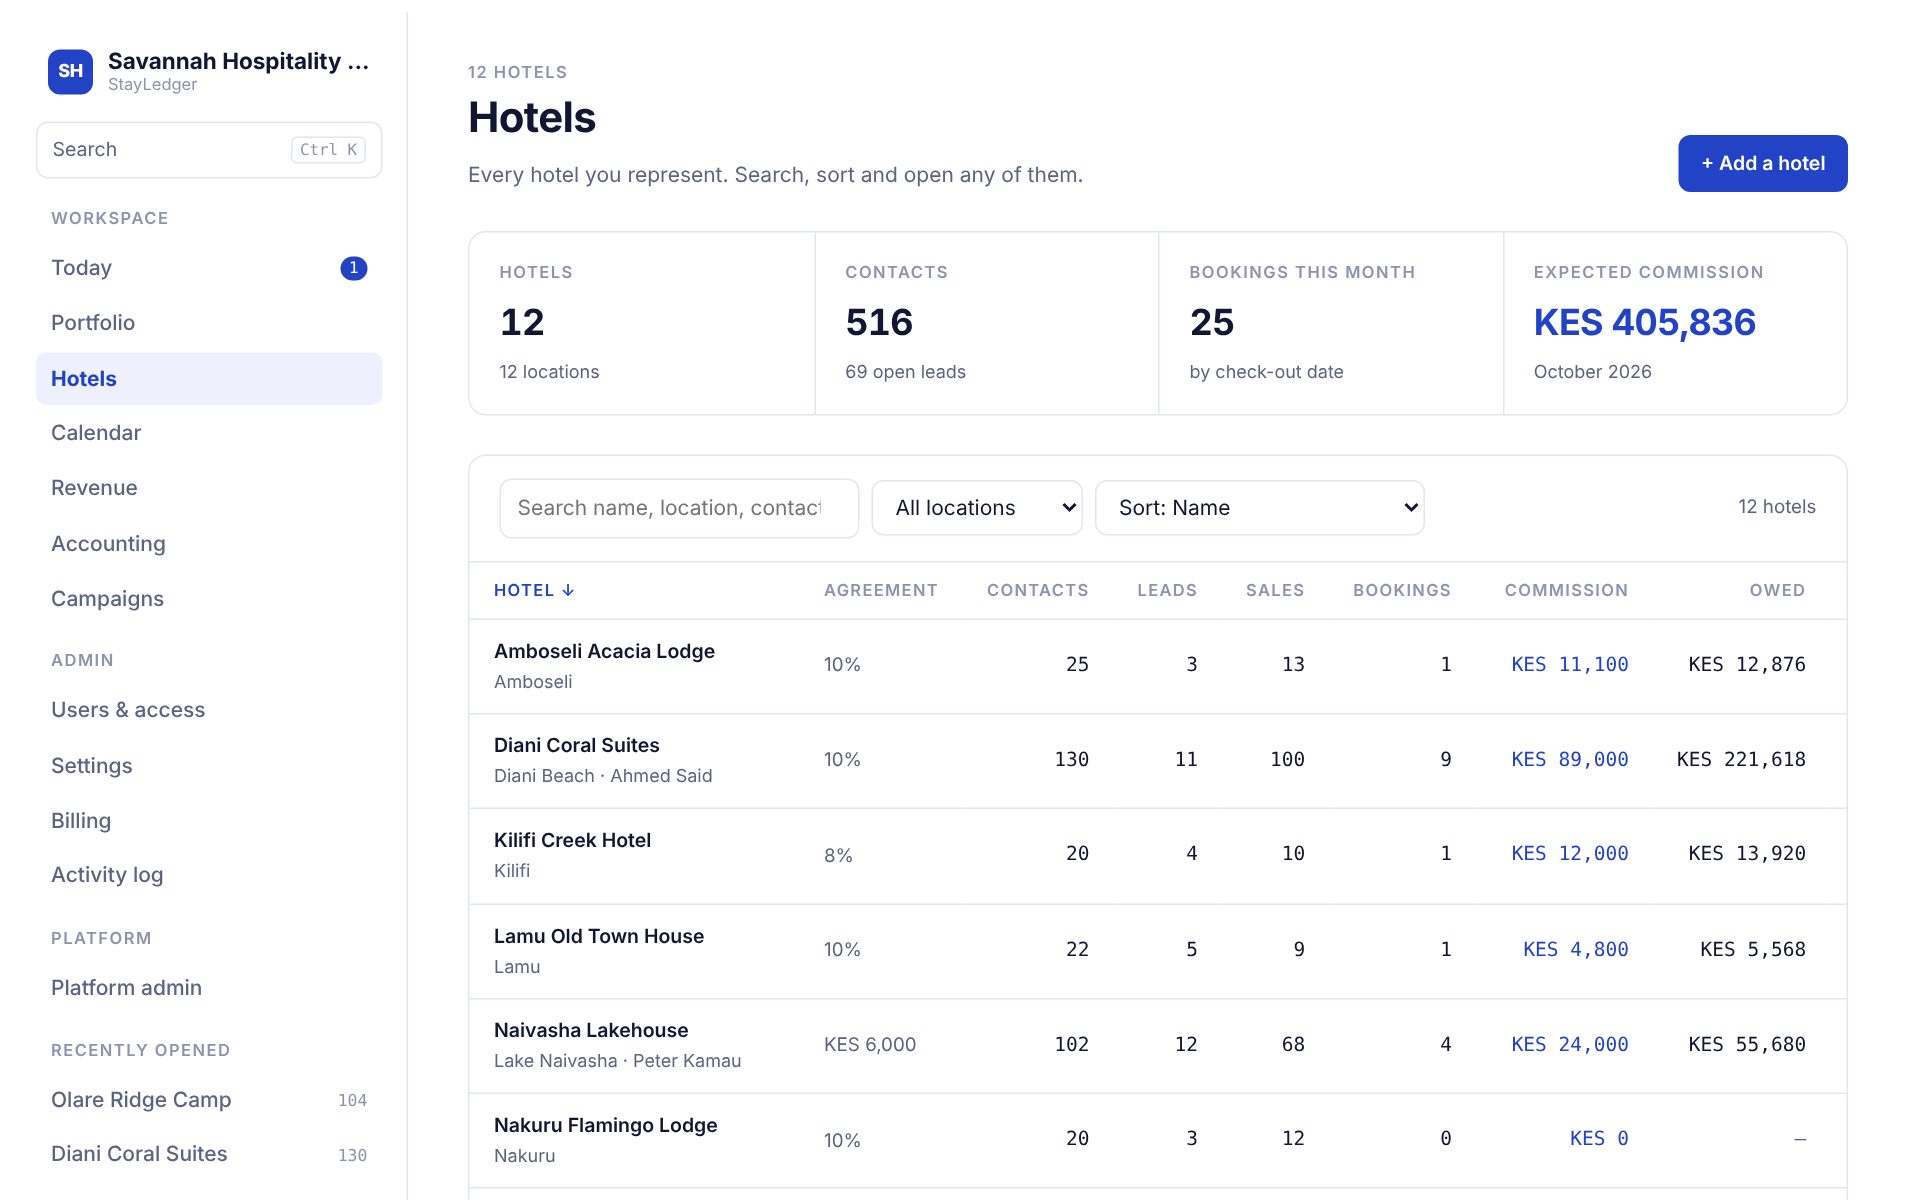Click the SALES column header

point(1274,590)
